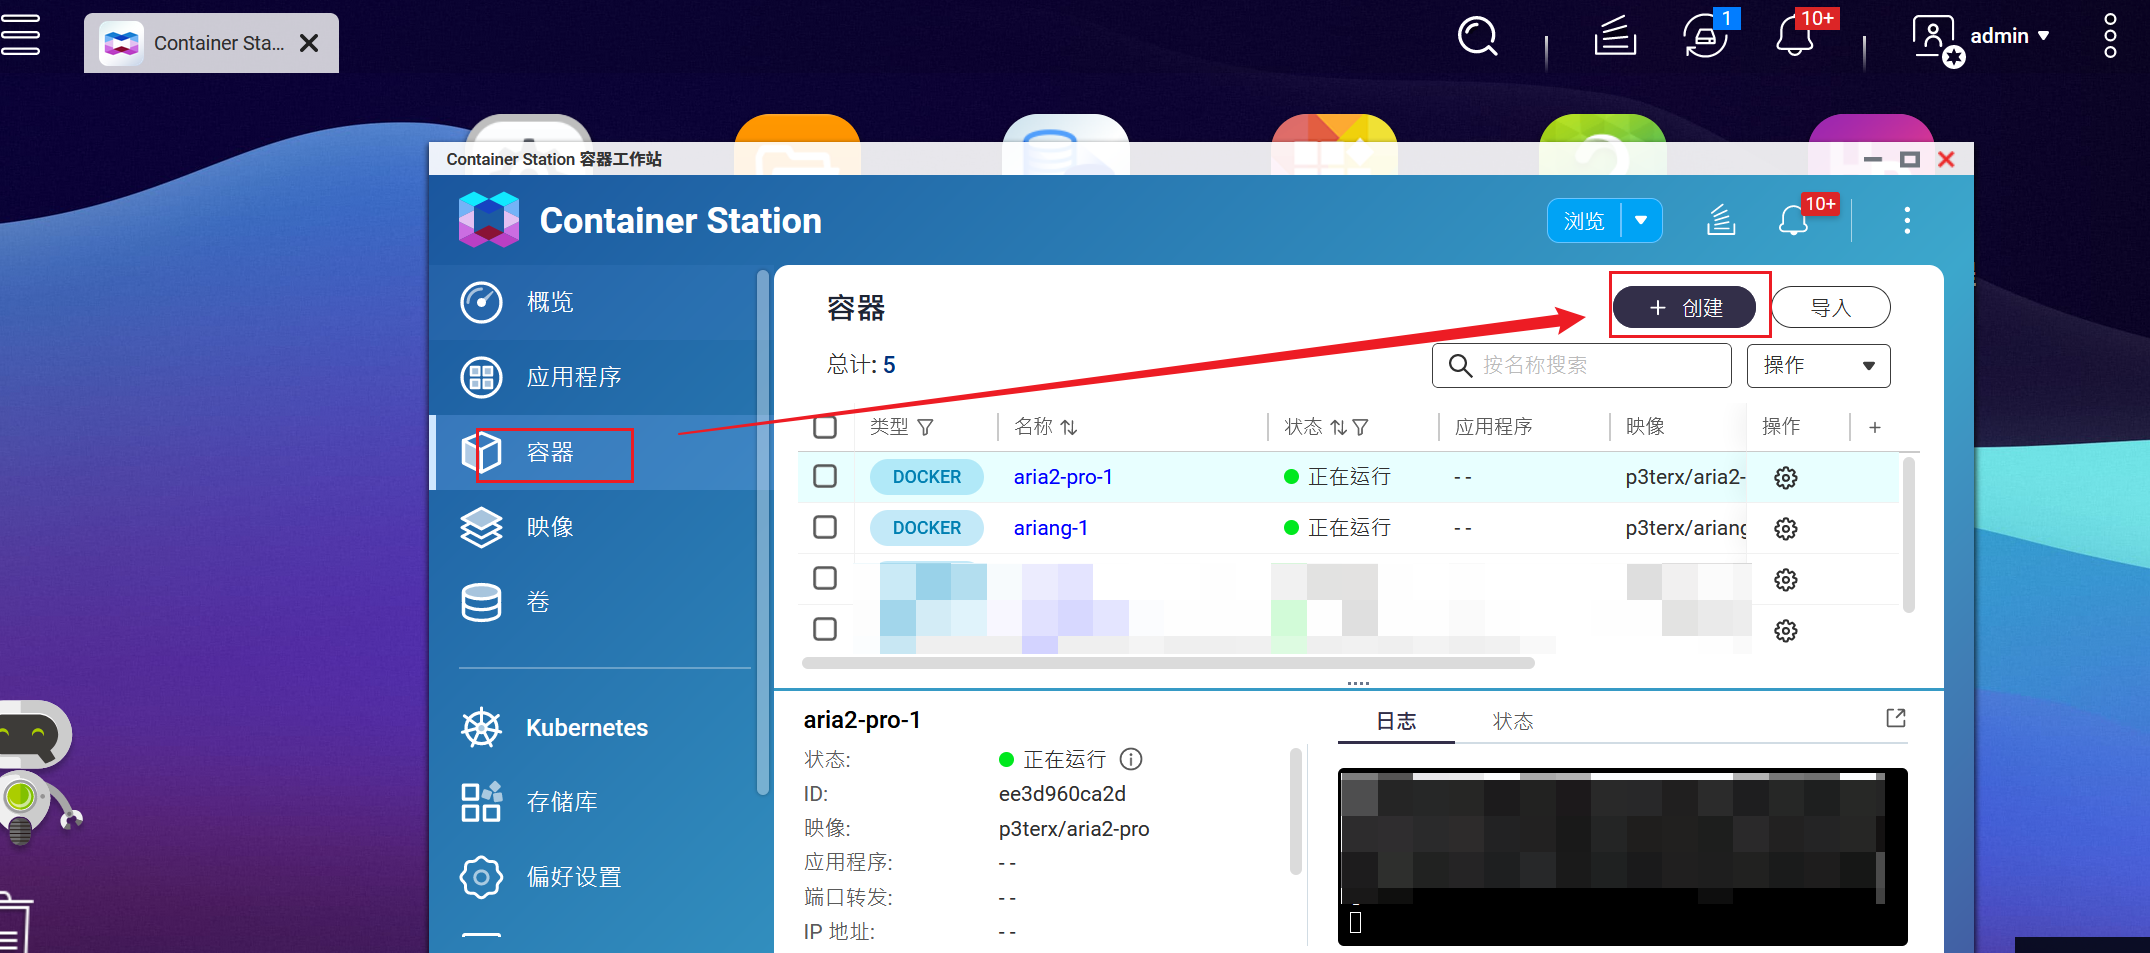The image size is (2150, 953).
Task: Open the desktop search magnifier icon
Action: 1477,37
